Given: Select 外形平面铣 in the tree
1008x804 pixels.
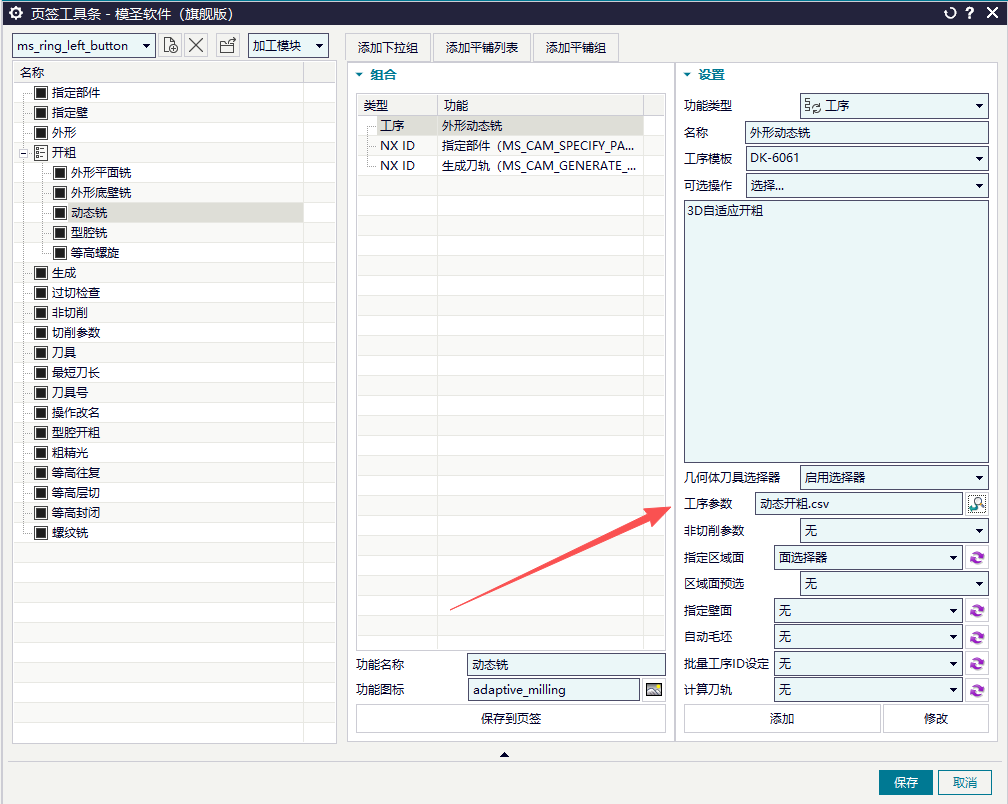Looking at the screenshot, I should pyautogui.click(x=101, y=173).
